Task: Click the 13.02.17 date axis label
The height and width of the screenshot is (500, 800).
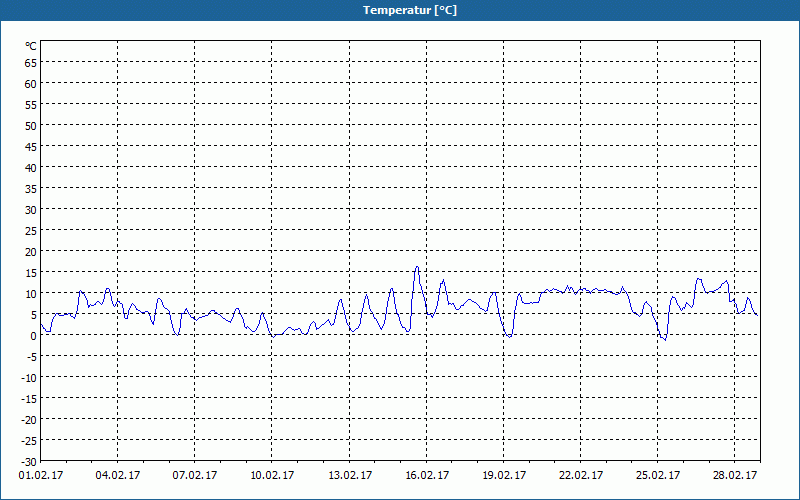Action: pyautogui.click(x=349, y=476)
